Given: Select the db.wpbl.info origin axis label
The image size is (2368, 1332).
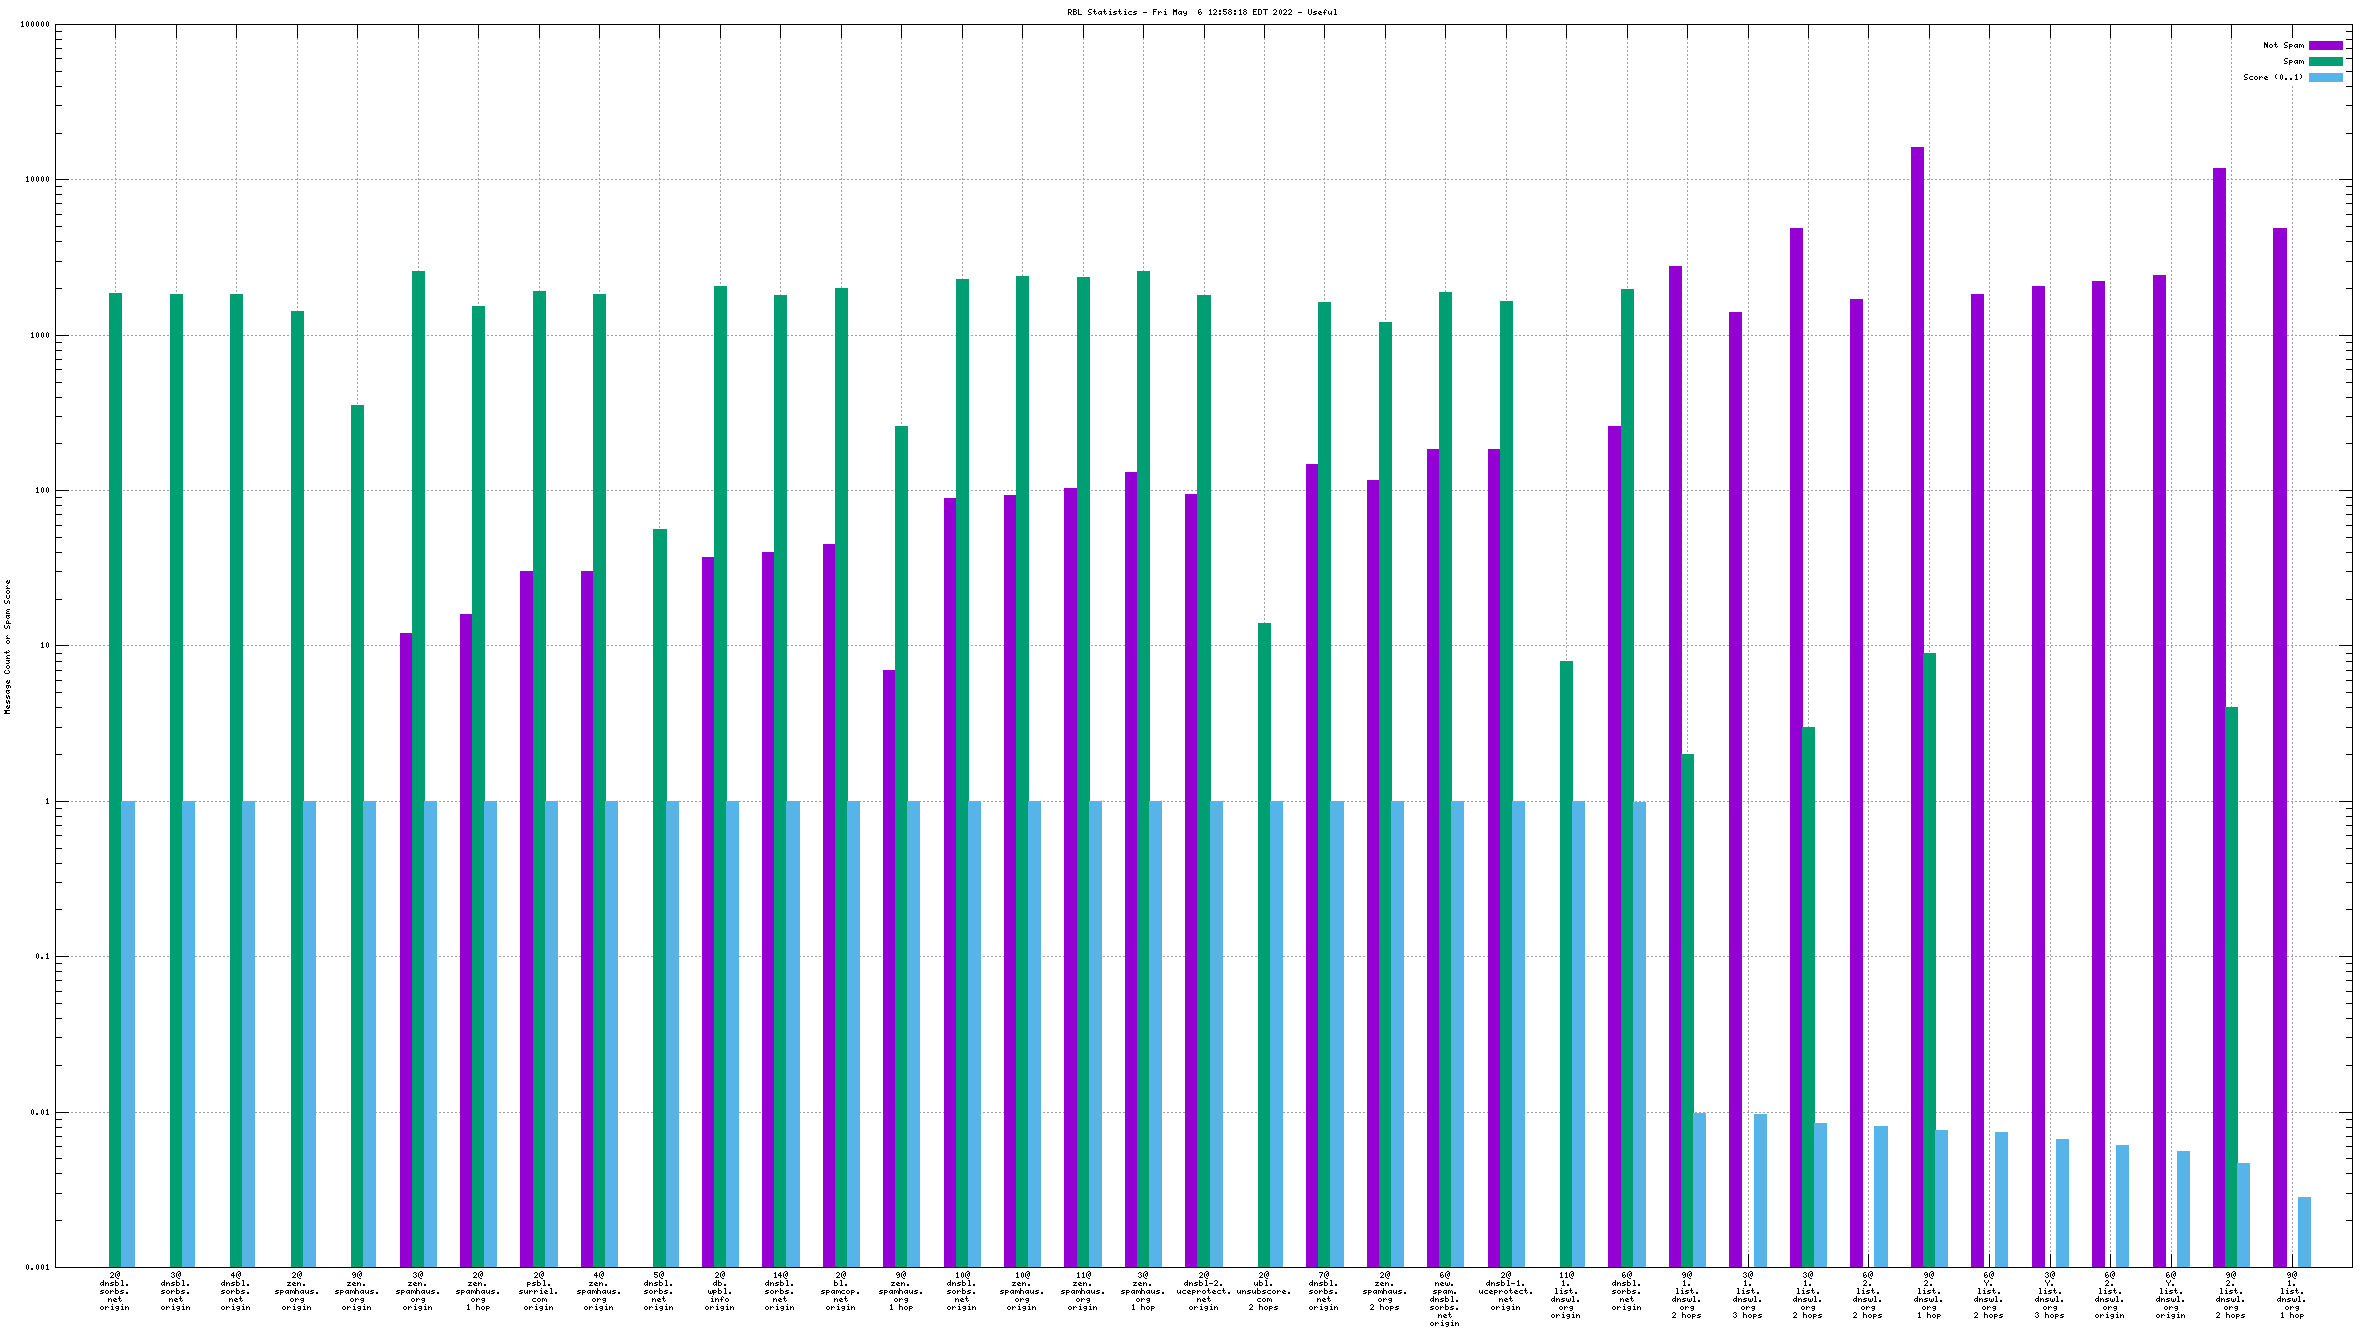Looking at the screenshot, I should pyautogui.click(x=719, y=1291).
